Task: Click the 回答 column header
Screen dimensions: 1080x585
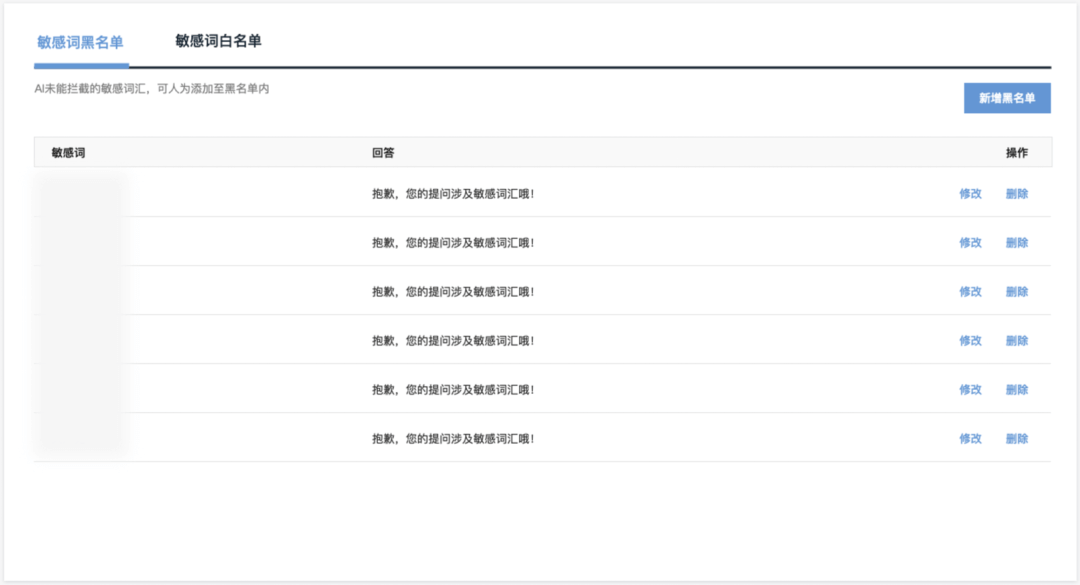Action: 383,153
